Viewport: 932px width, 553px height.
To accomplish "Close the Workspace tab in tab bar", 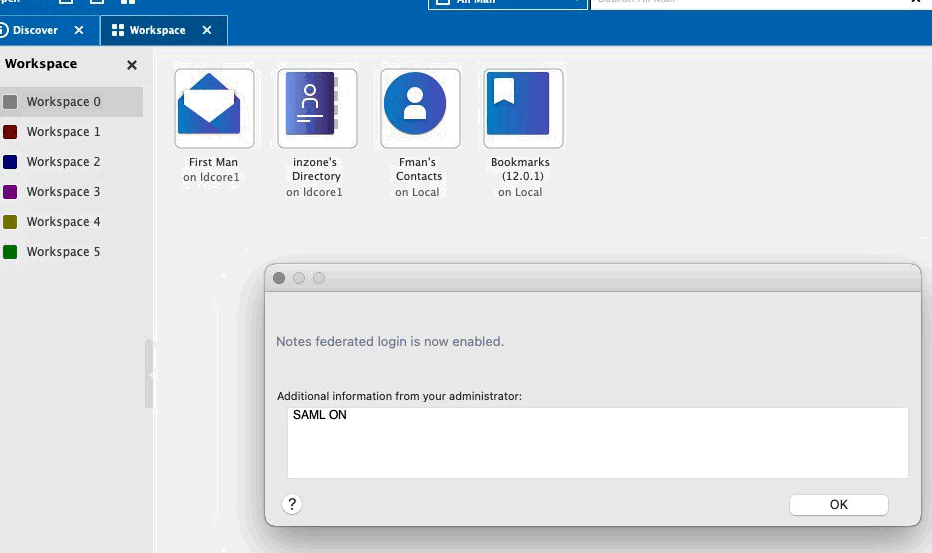I will (x=207, y=30).
